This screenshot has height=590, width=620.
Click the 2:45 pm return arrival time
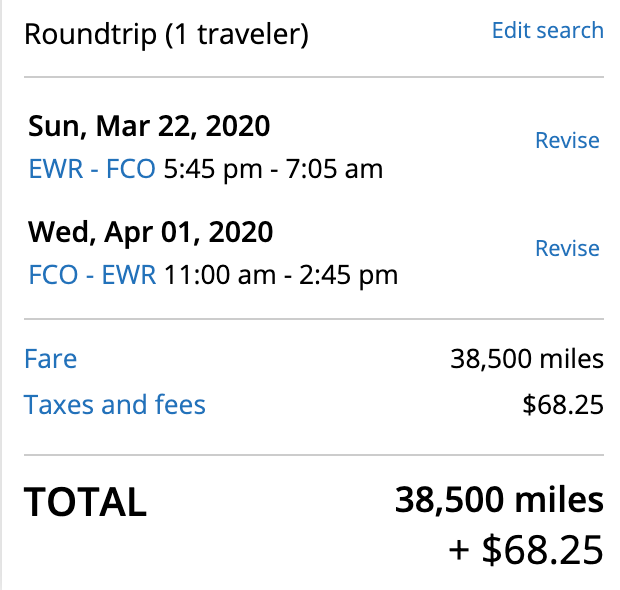tap(347, 274)
